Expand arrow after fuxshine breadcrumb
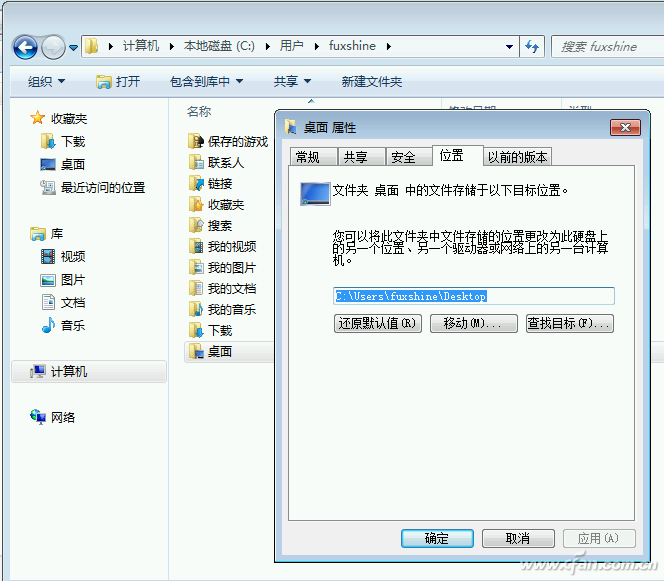Screen dimensions: 664x581 pos(388,46)
